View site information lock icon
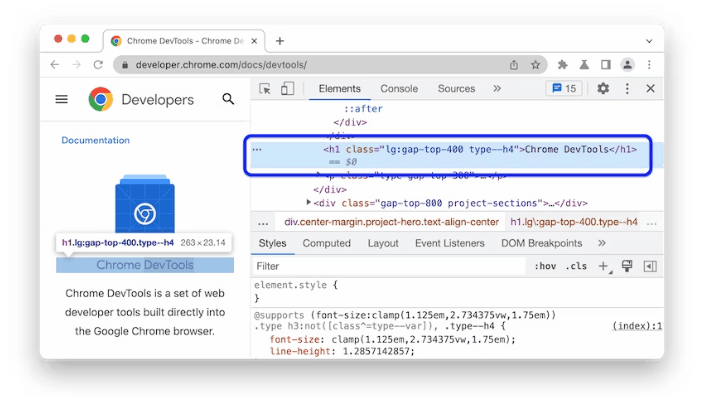This screenshot has width=705, height=397. pos(125,65)
